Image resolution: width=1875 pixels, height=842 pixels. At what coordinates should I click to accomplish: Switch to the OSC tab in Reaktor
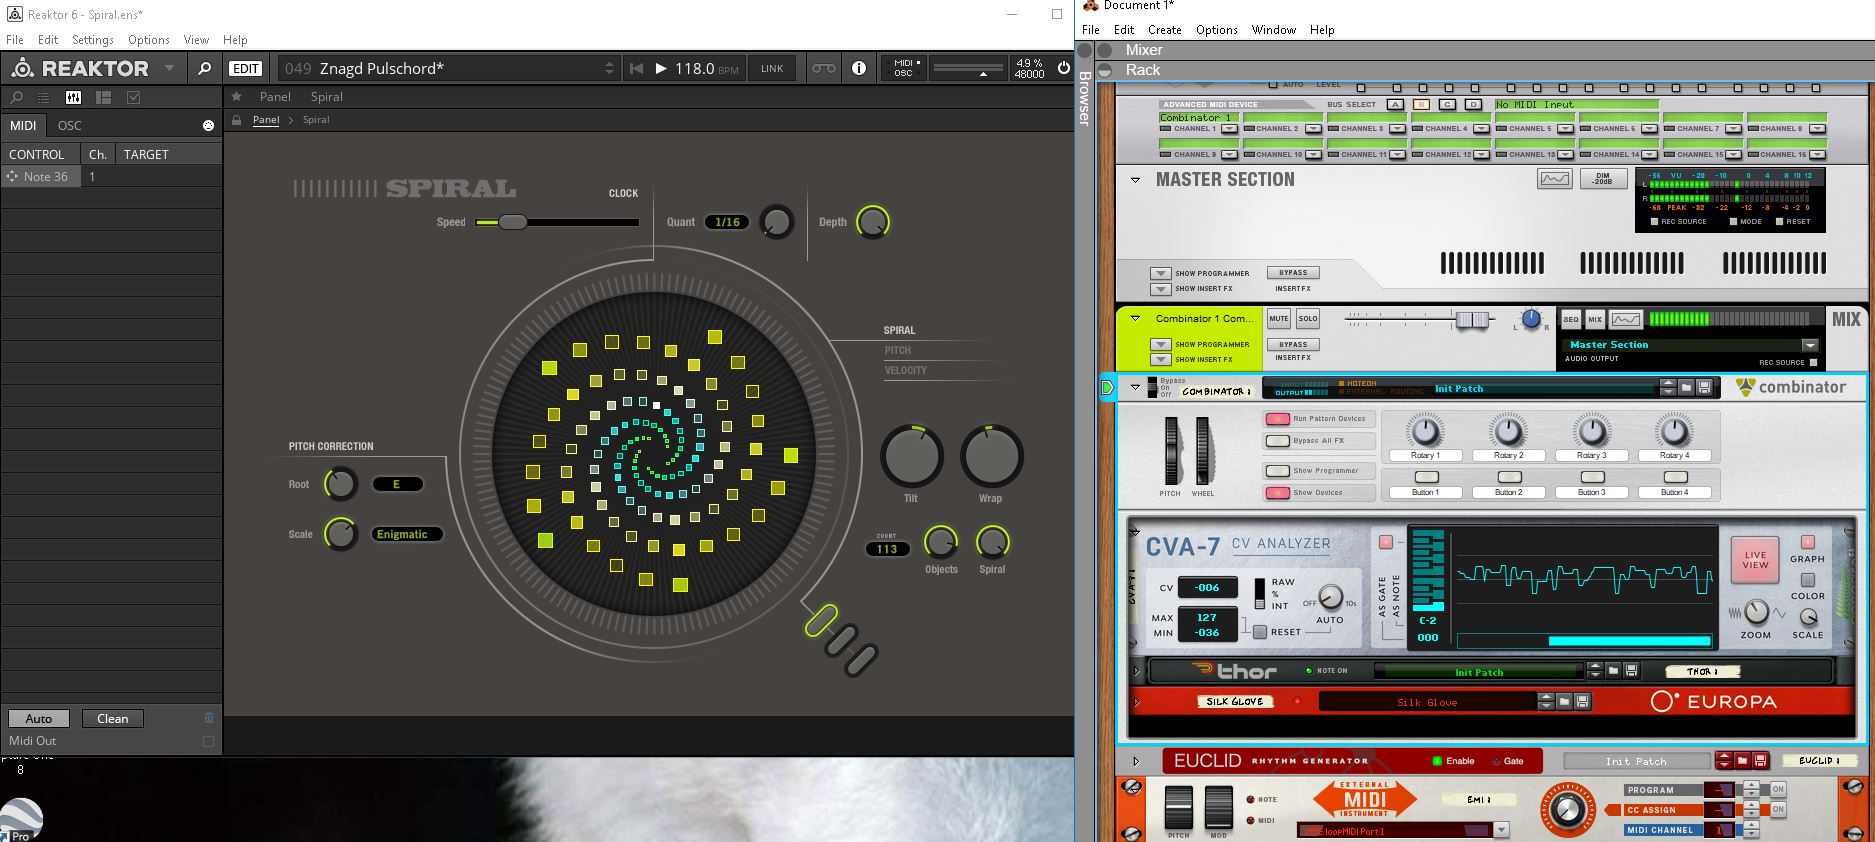tap(69, 125)
